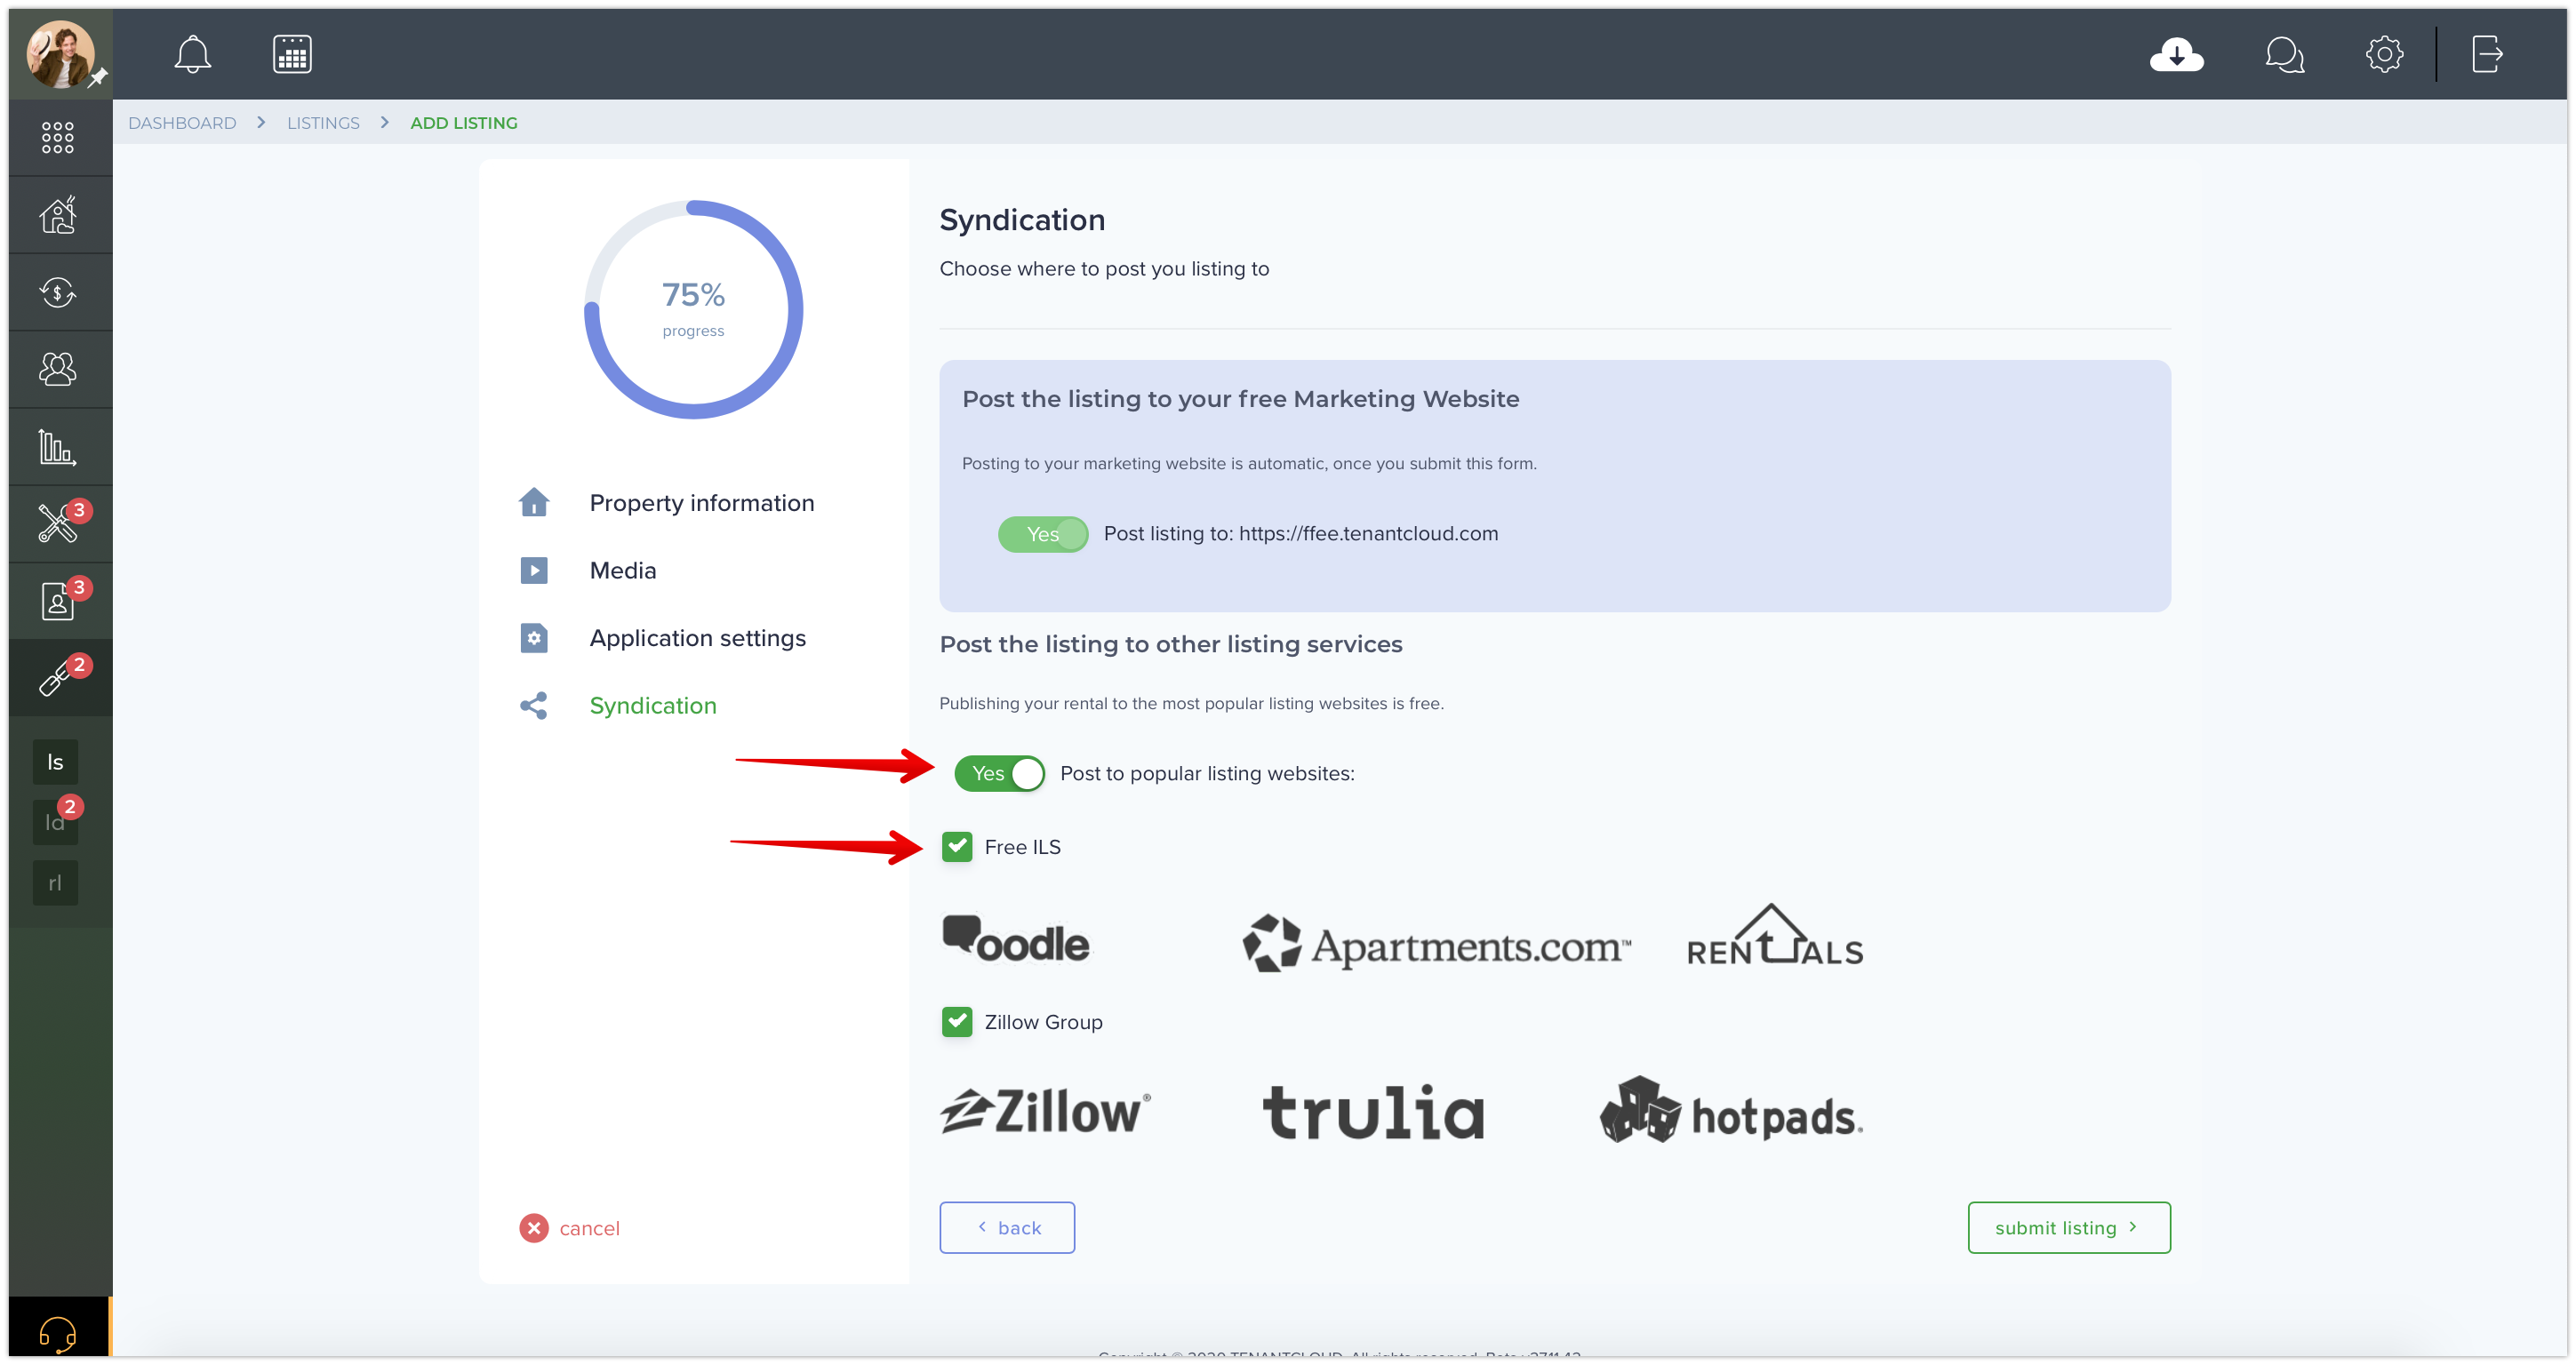Click the 75% progress ring

tap(693, 309)
